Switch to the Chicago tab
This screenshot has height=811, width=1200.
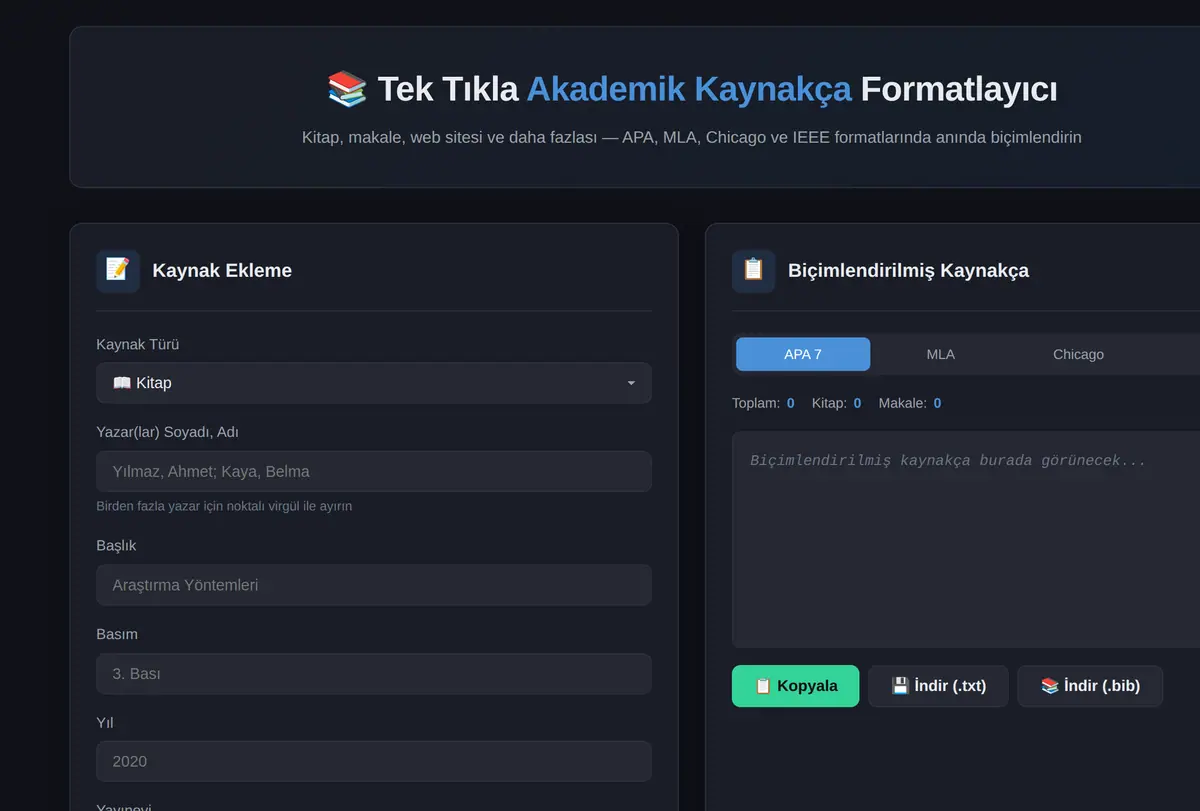(1078, 354)
